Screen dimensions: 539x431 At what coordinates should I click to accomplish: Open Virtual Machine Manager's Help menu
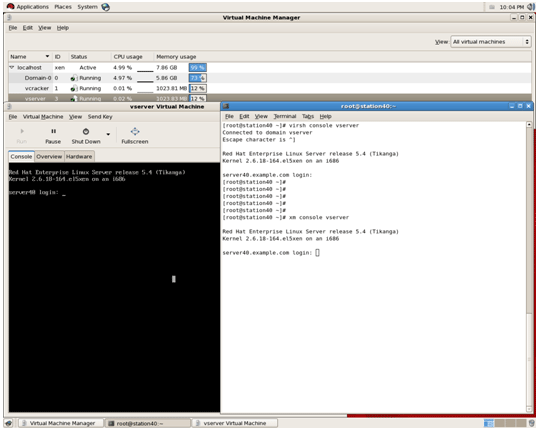tap(63, 28)
